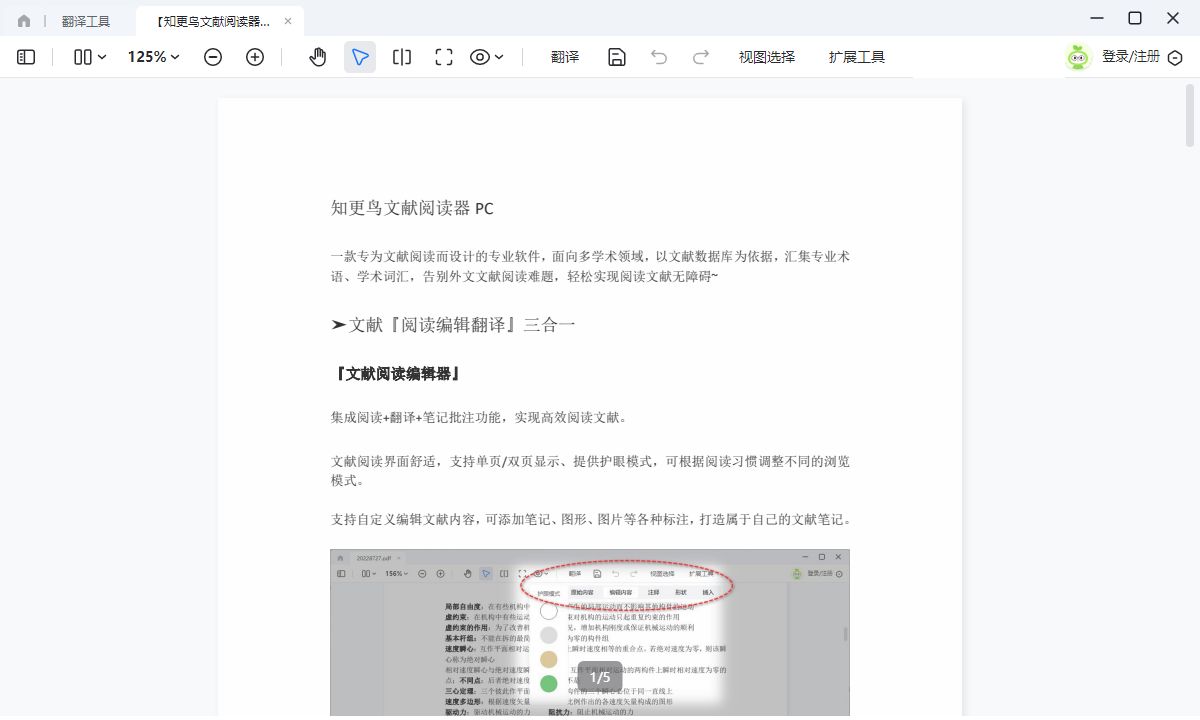The height and width of the screenshot is (720, 1200).
Task: Click the 翻译 toolbar button
Action: click(565, 57)
